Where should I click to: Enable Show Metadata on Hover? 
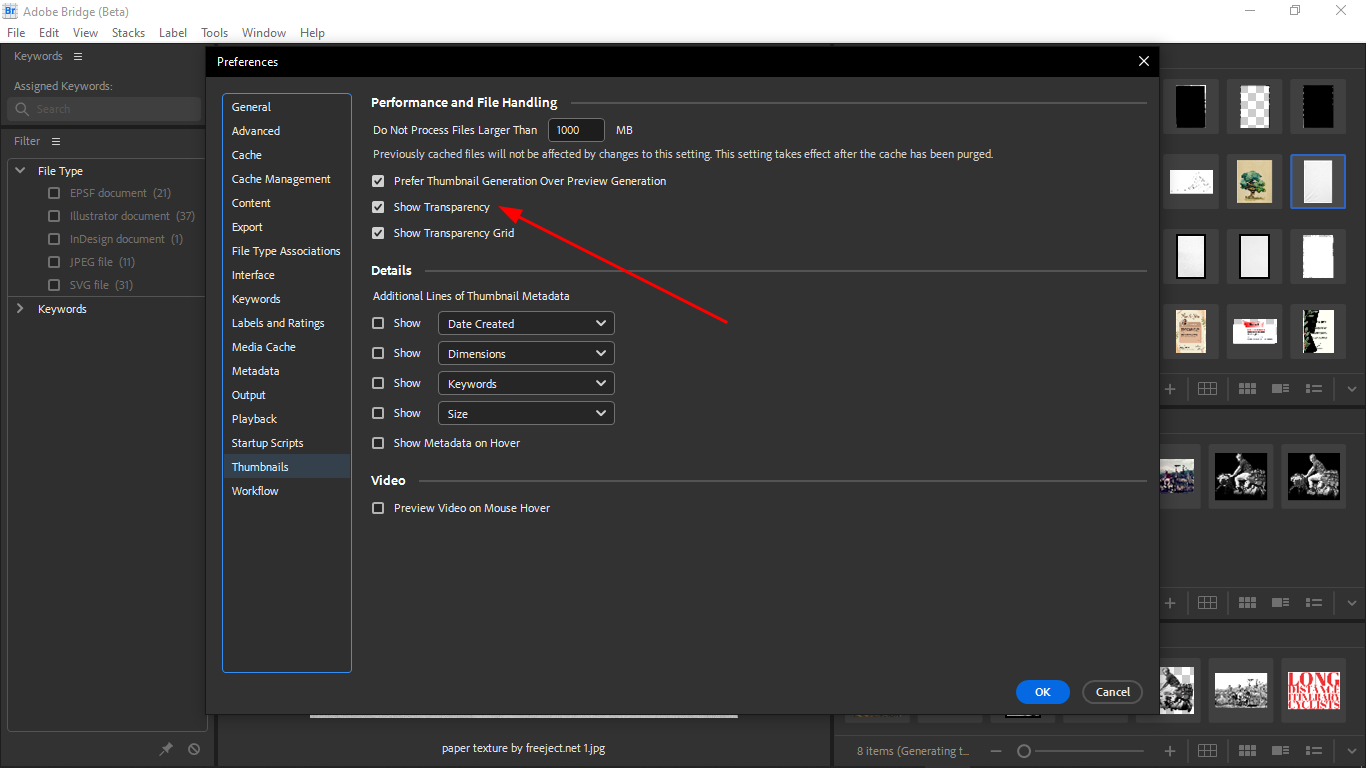pyautogui.click(x=378, y=442)
